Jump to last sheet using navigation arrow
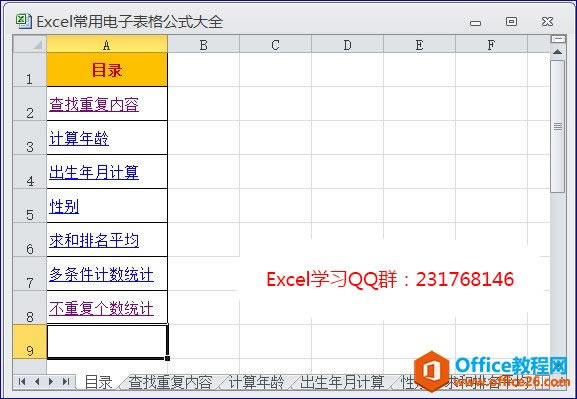 point(66,381)
